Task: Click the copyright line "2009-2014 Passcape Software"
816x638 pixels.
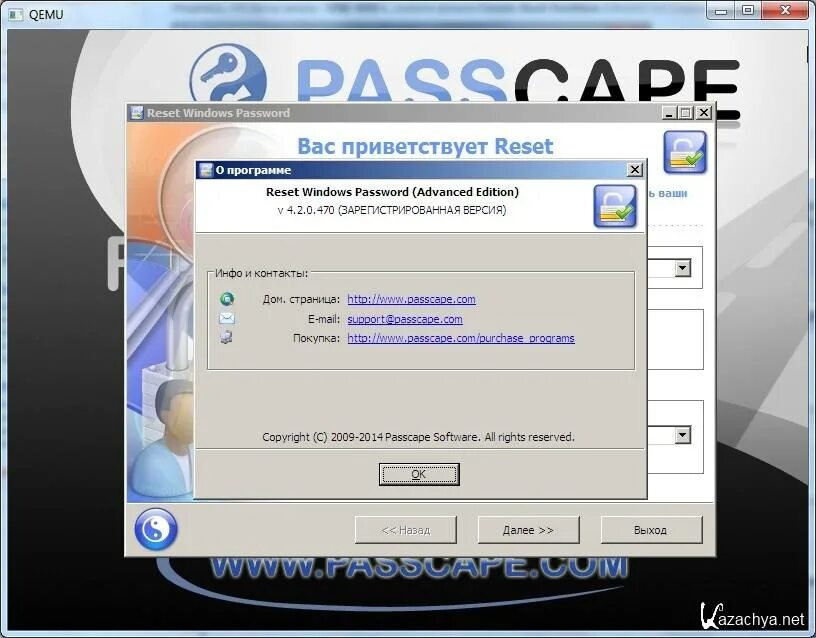Action: 404,437
